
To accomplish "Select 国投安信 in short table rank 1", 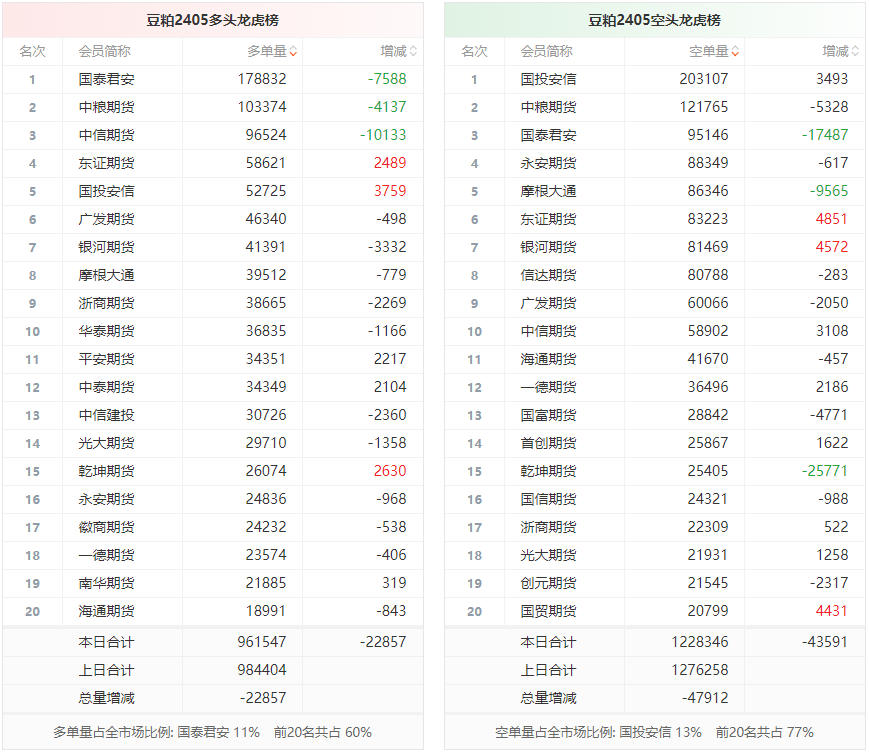I will [548, 79].
